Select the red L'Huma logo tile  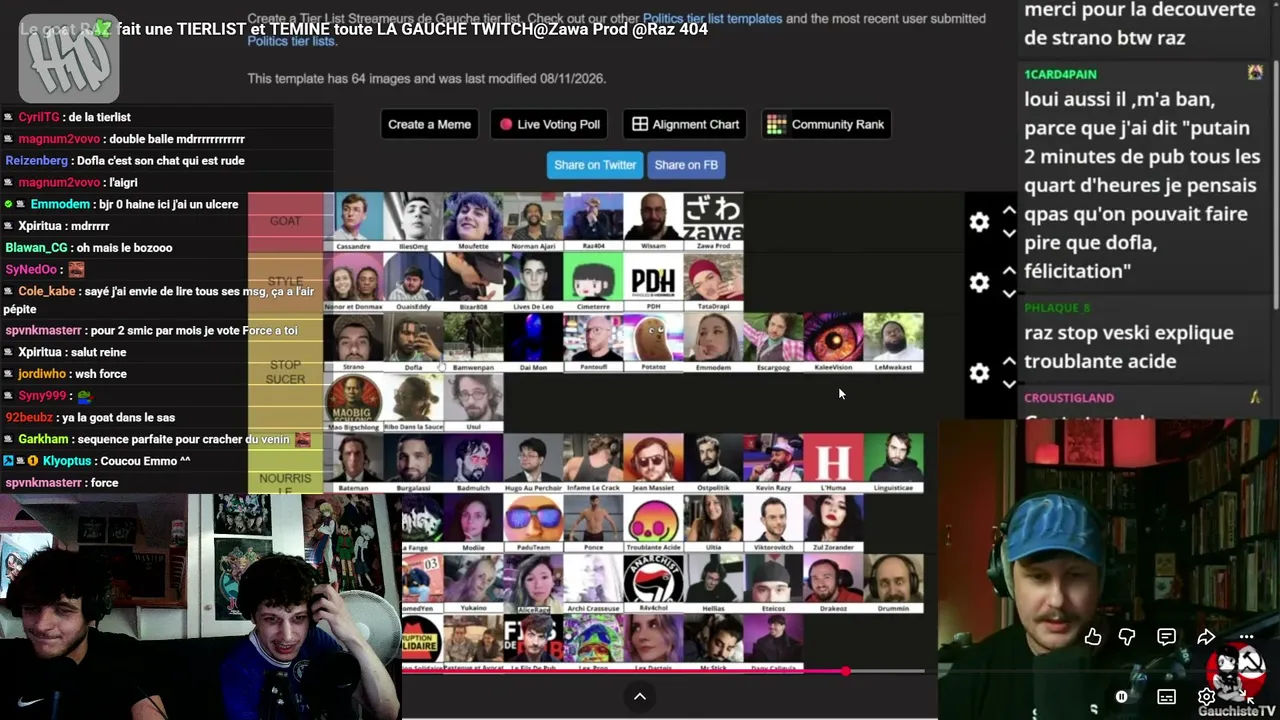(x=833, y=462)
